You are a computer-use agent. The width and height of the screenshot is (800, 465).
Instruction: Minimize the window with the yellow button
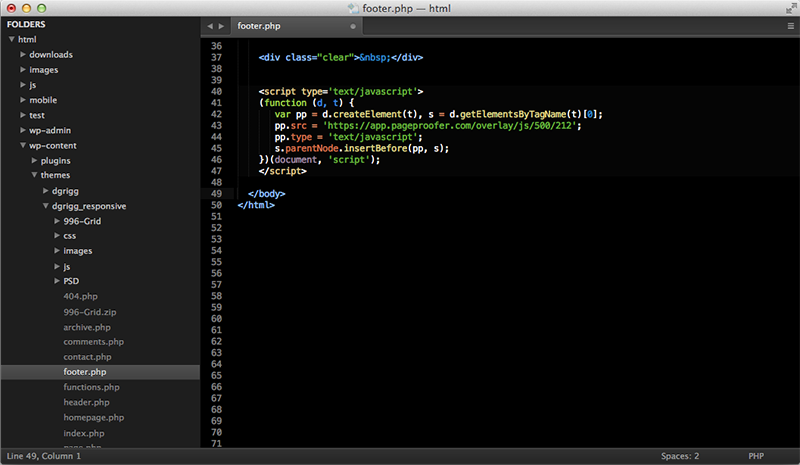click(27, 8)
